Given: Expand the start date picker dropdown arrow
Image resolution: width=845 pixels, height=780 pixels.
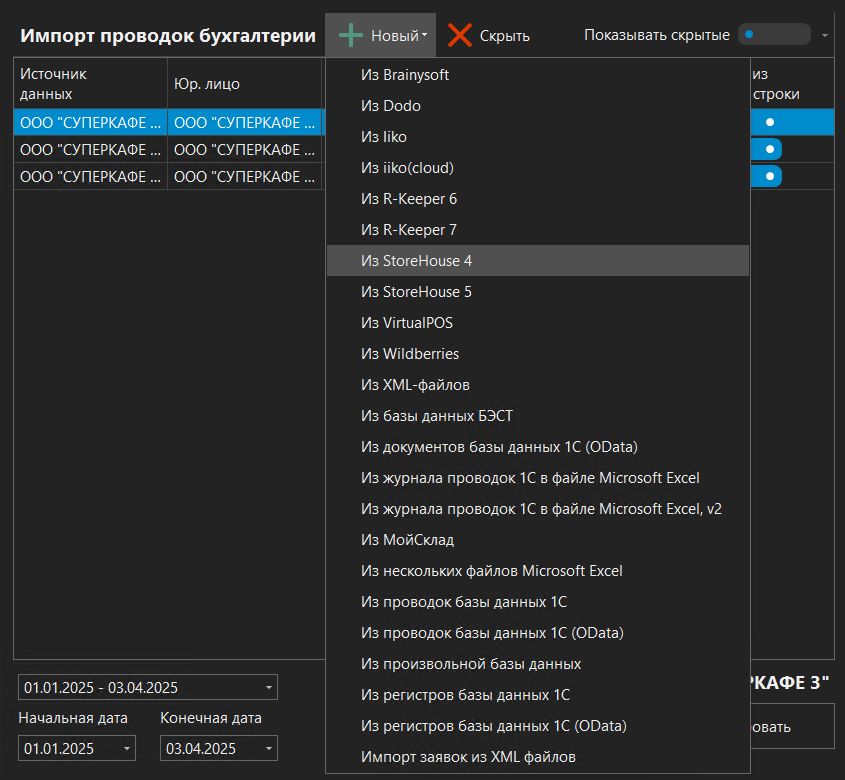Looking at the screenshot, I should (127, 749).
